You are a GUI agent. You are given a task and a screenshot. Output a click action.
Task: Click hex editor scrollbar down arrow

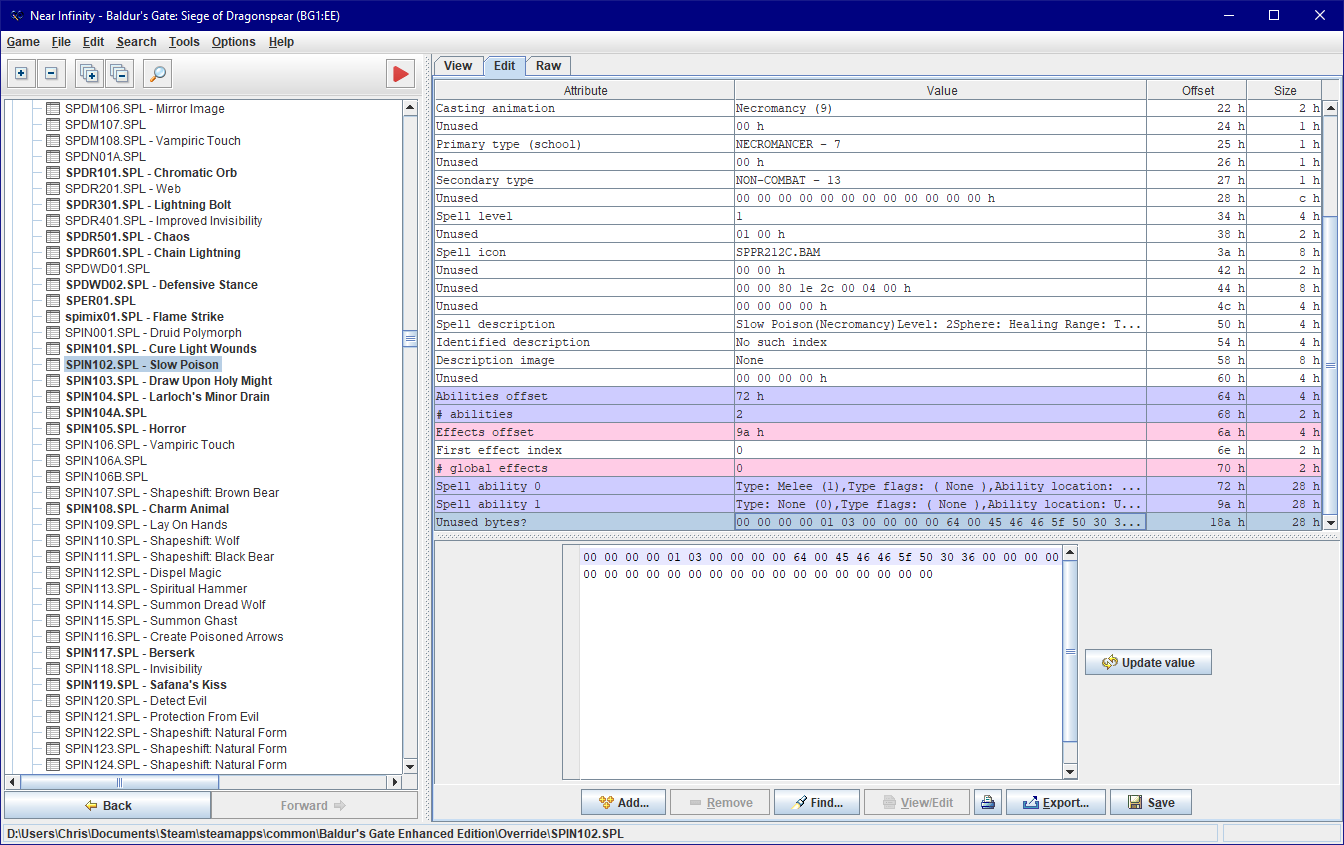click(x=1070, y=771)
